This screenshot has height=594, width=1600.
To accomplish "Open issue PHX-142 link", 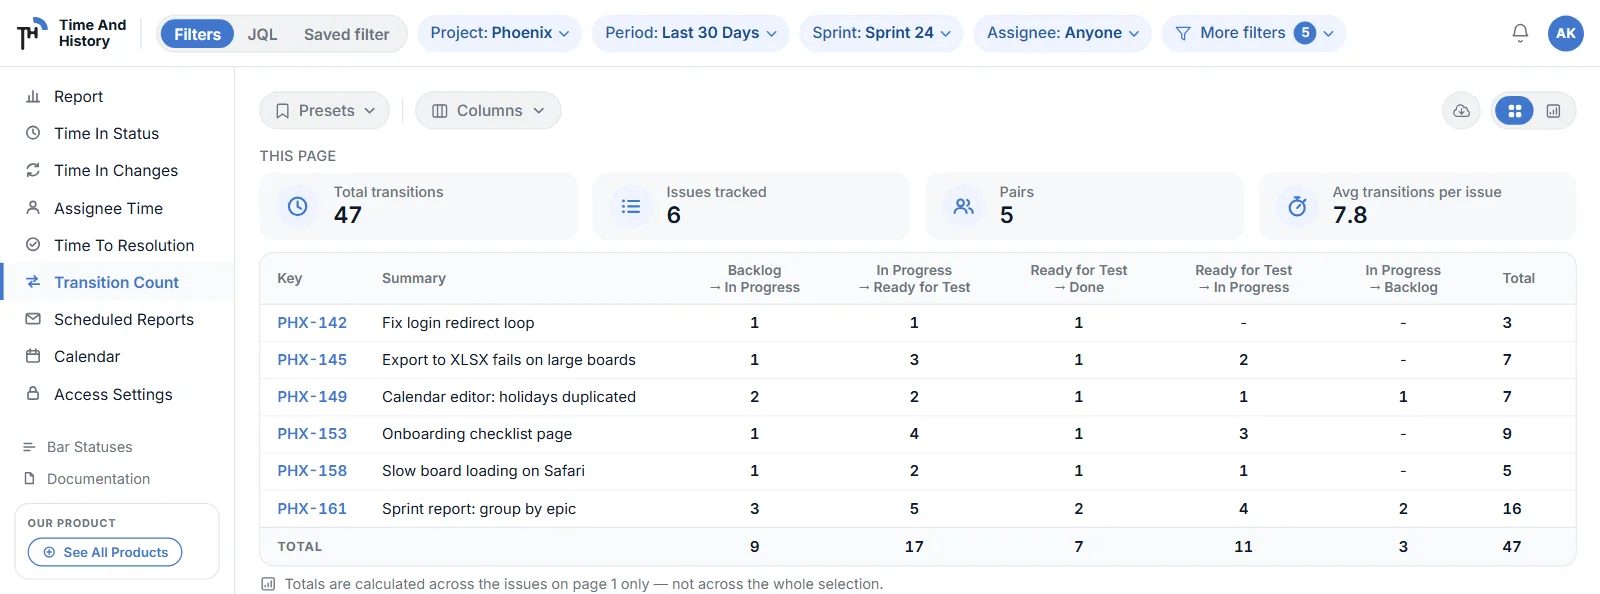I will (x=312, y=323).
